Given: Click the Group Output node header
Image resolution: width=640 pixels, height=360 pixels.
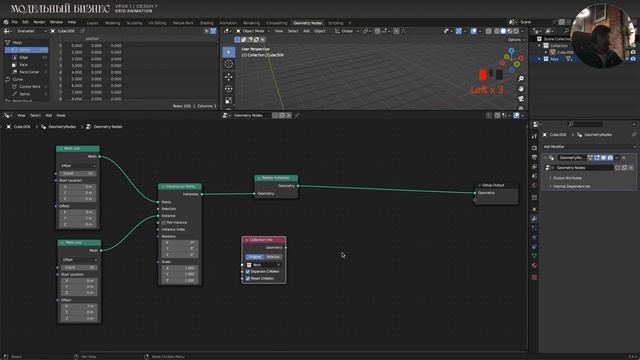Looking at the screenshot, I should (496, 185).
